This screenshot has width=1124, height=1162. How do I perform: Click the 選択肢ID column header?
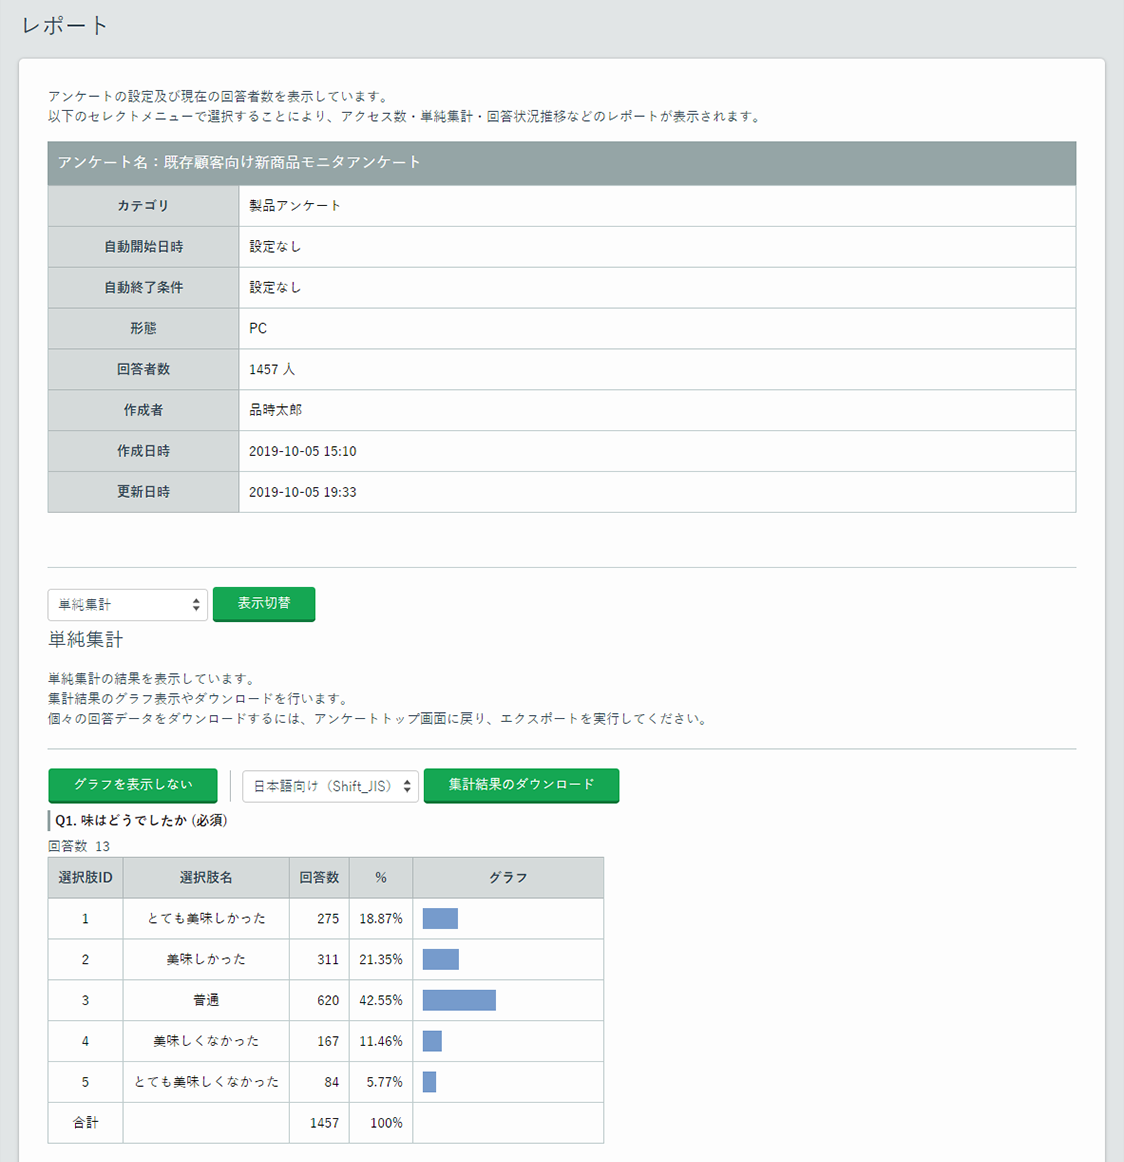pos(85,878)
